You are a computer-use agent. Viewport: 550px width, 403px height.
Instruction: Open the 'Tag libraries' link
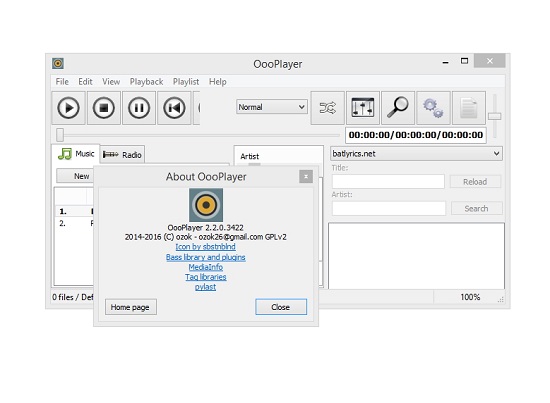pos(206,277)
